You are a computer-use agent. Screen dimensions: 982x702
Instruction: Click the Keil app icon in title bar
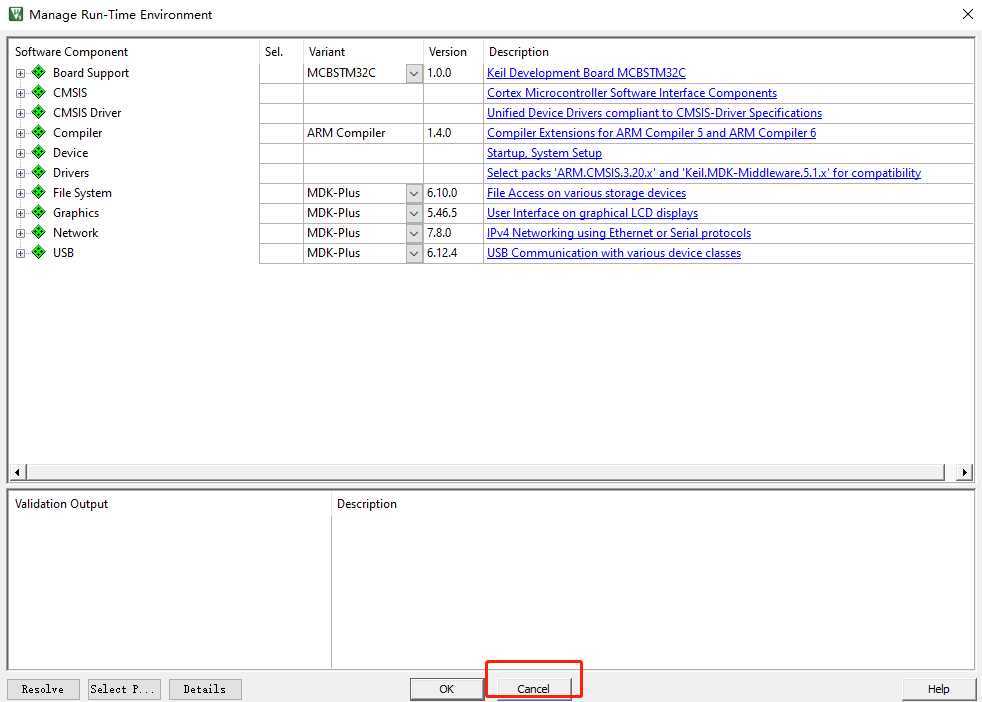[16, 14]
